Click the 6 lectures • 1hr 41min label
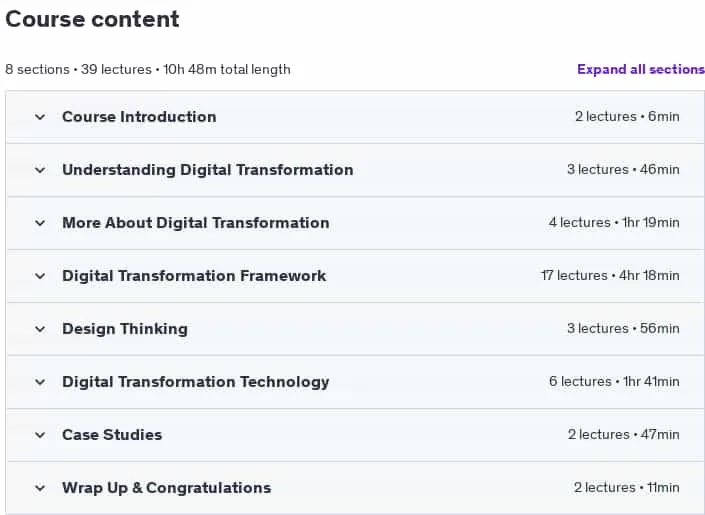Image resolution: width=705 pixels, height=515 pixels. 614,381
